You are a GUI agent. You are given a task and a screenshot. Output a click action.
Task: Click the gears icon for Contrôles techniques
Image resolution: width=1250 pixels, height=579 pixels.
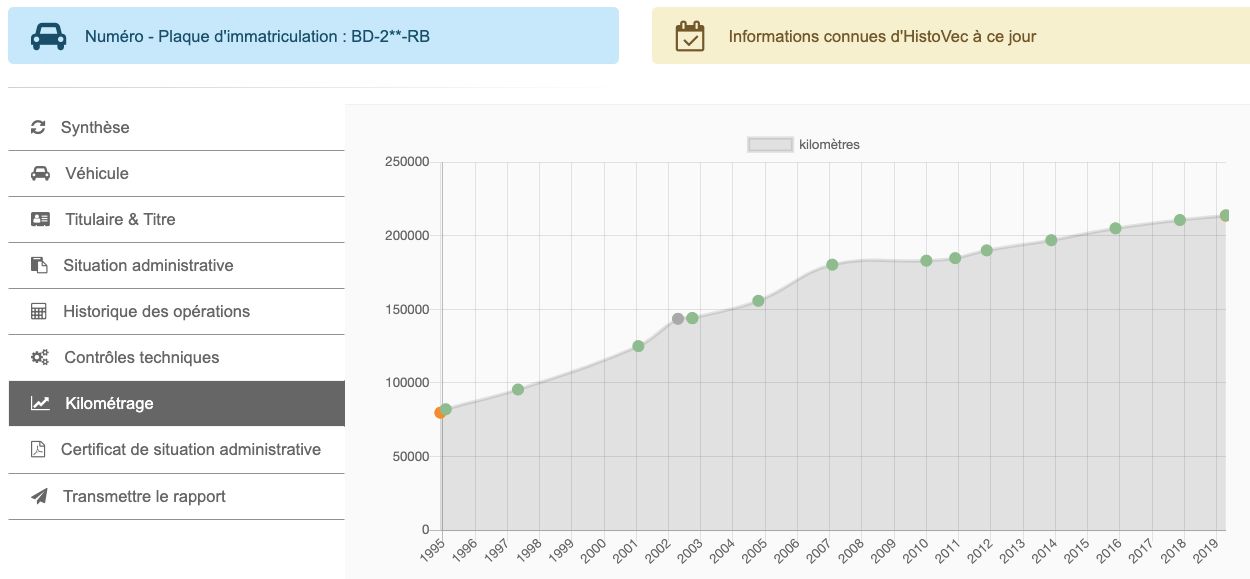tap(39, 357)
